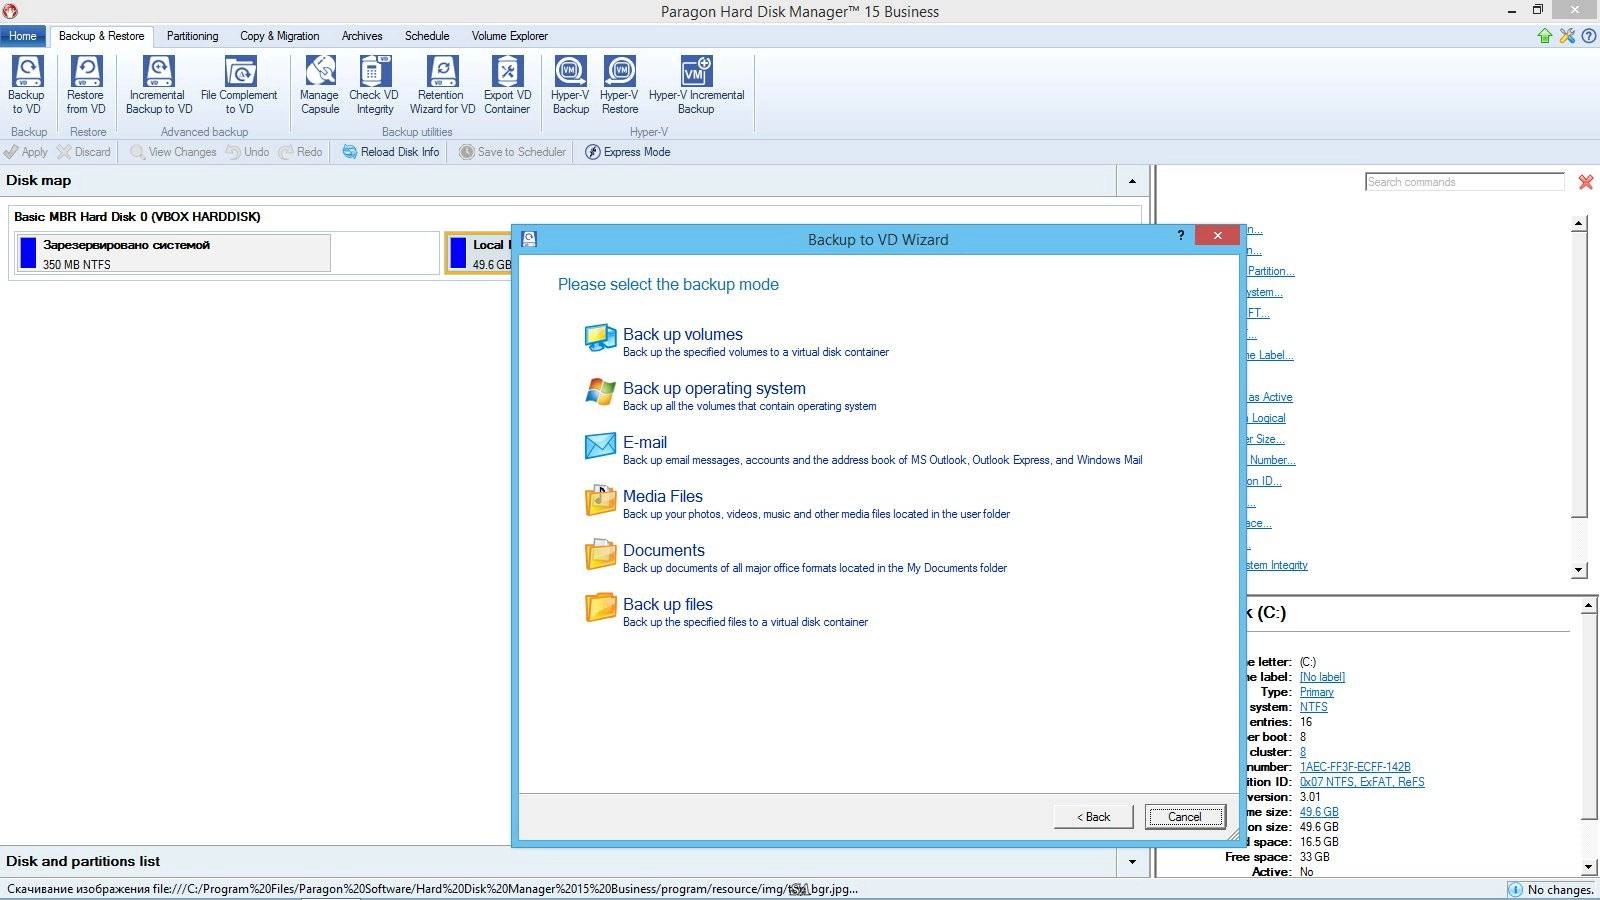Click the commands list scrollbar down arrow
The image size is (1600, 900).
(1580, 571)
